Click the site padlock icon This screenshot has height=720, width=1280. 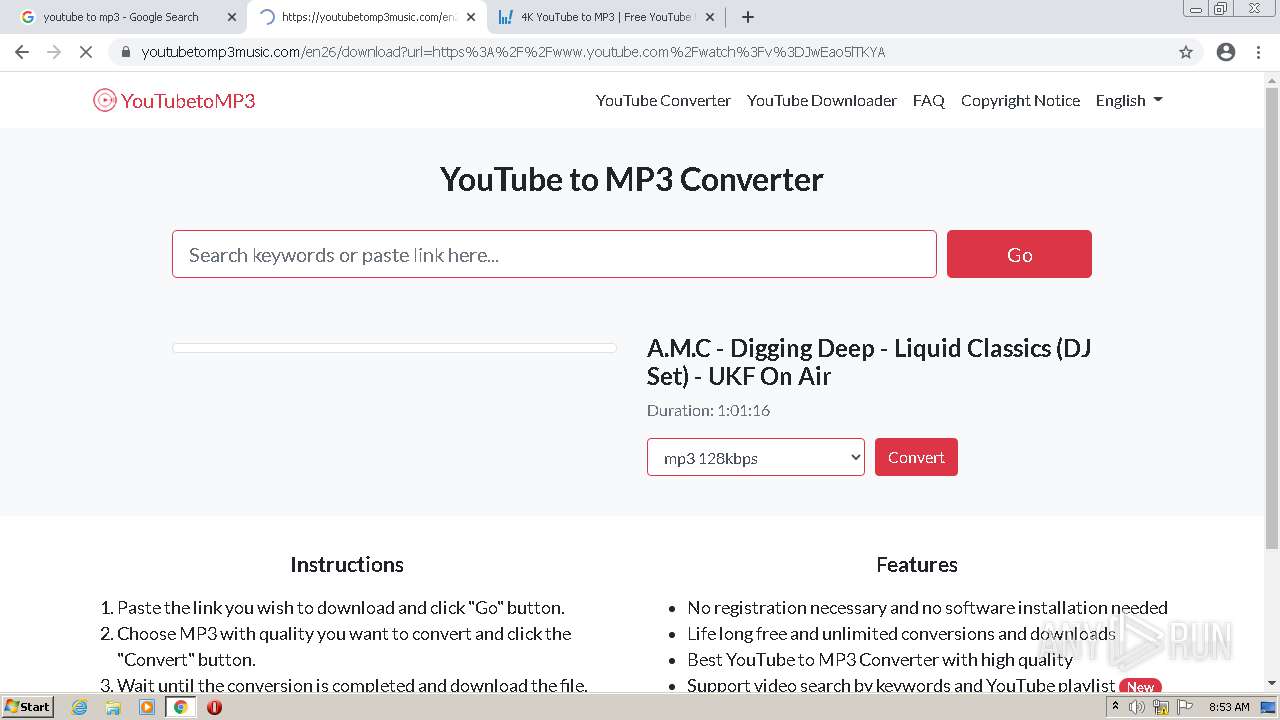126,52
